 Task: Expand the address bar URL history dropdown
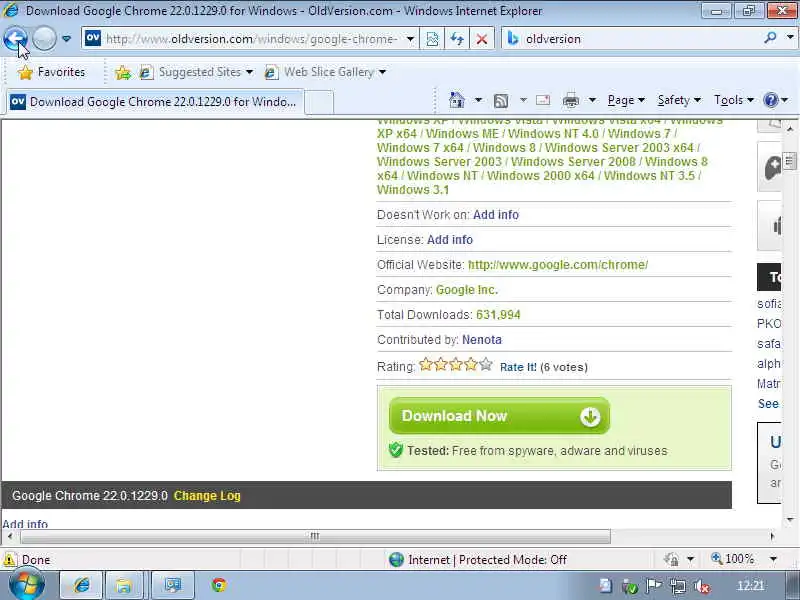(x=410, y=39)
